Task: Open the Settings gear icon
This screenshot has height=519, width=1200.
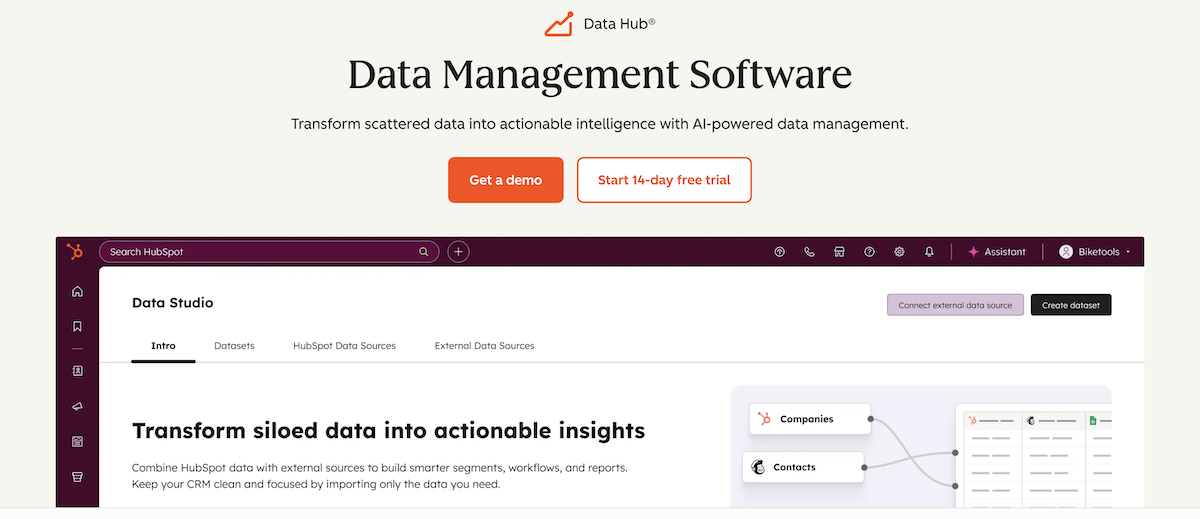Action: [x=899, y=252]
